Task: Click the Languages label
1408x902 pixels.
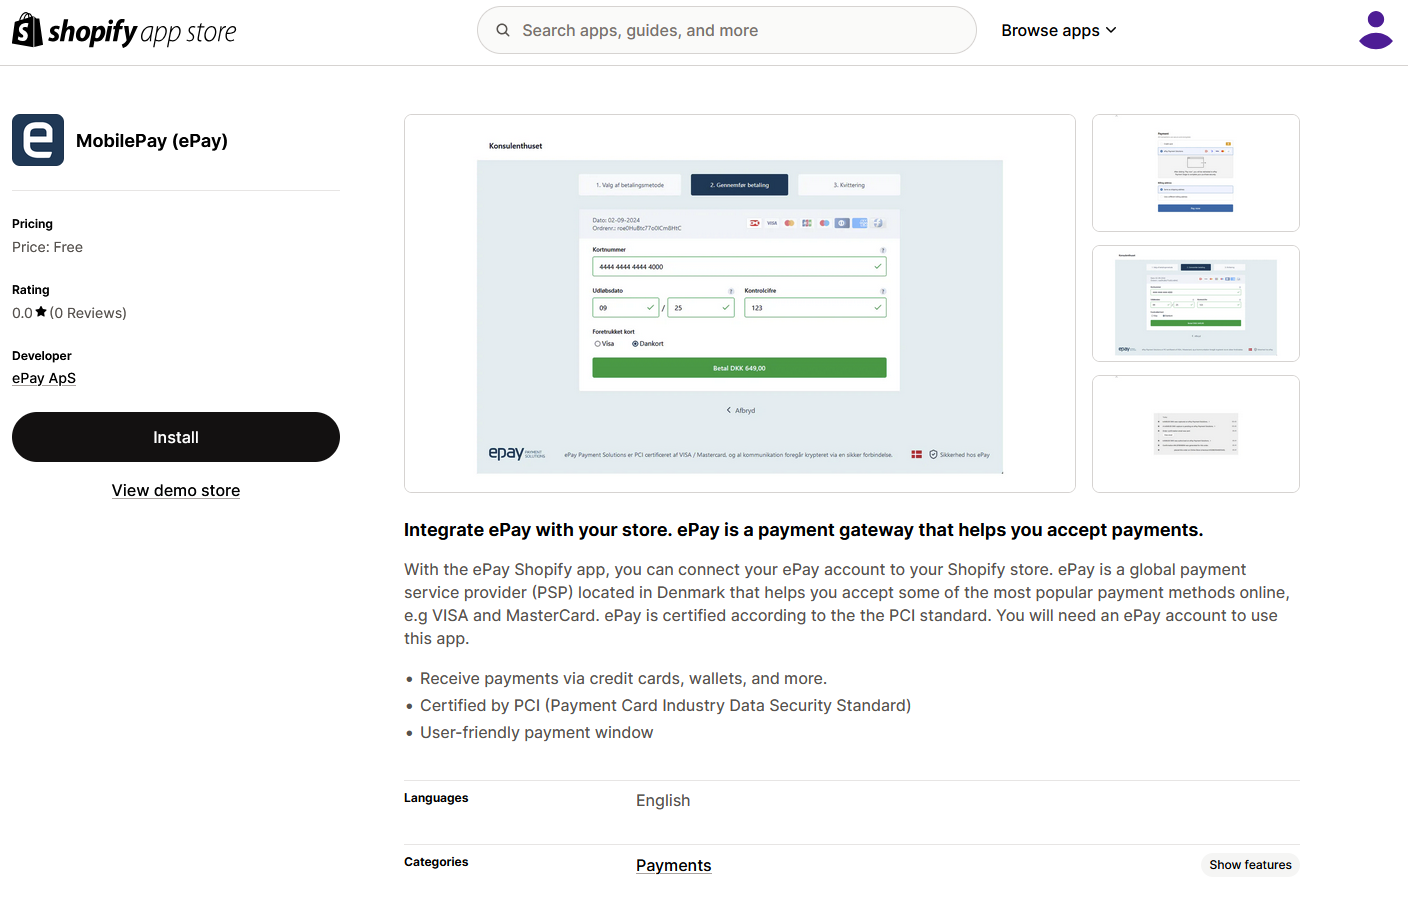Action: (436, 798)
